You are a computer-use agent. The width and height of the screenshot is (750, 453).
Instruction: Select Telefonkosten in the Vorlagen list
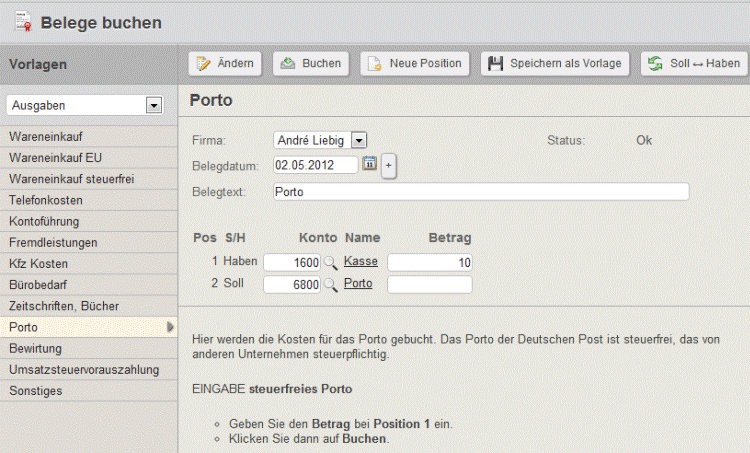(45, 200)
